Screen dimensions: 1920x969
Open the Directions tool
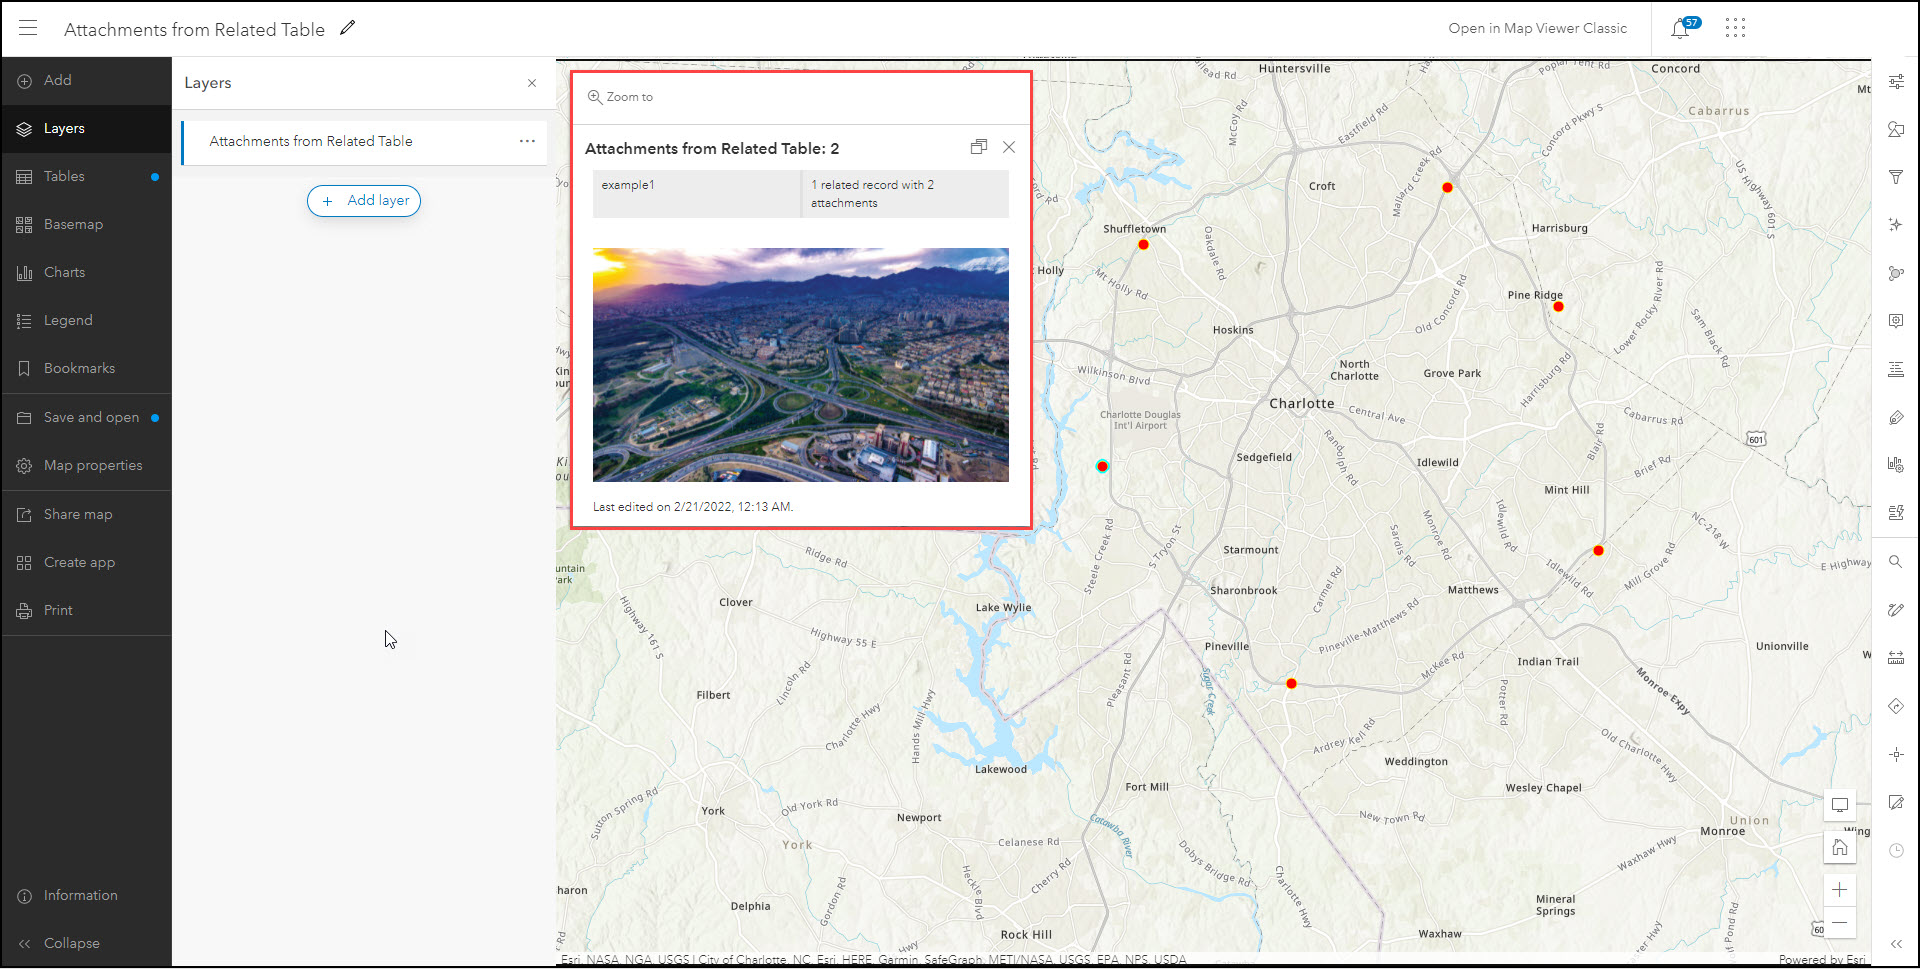pyautogui.click(x=1895, y=706)
